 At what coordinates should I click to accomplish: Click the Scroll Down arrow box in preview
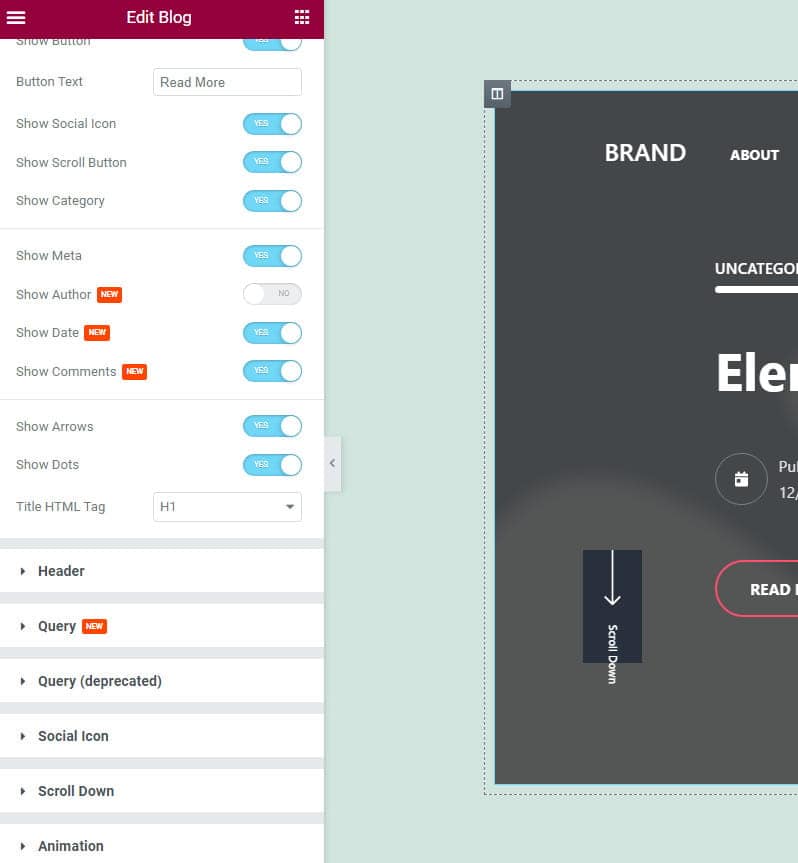pos(612,606)
